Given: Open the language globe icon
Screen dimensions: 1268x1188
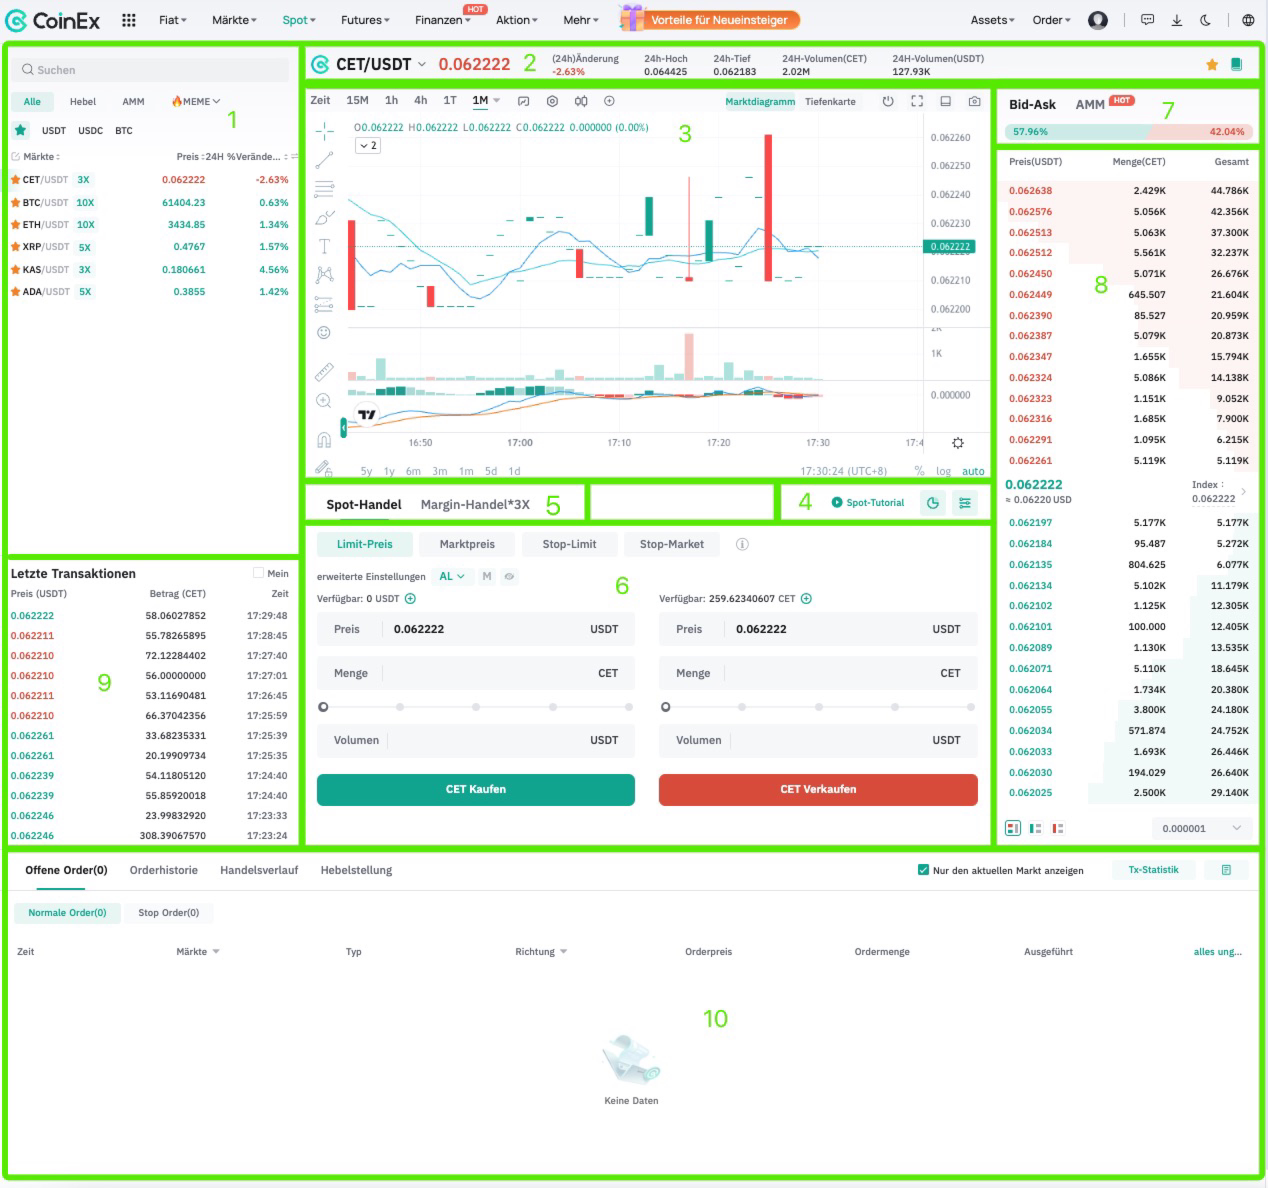Looking at the screenshot, I should (x=1248, y=20).
